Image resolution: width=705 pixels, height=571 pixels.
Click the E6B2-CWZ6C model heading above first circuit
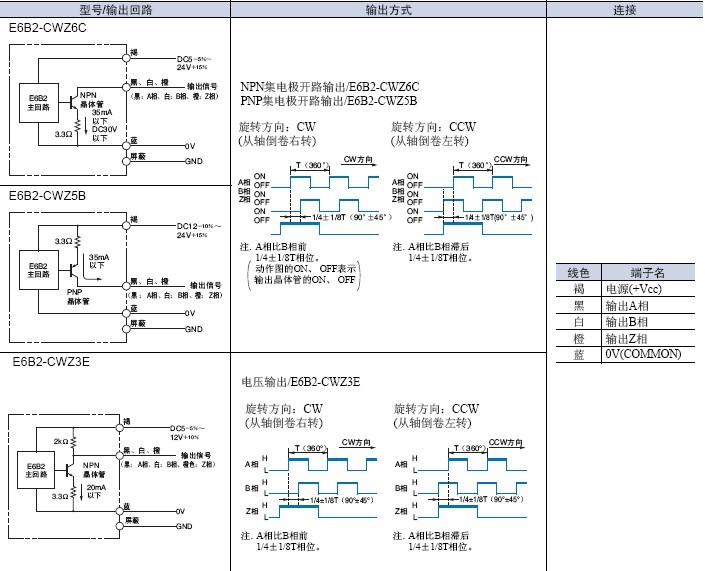pyautogui.click(x=48, y=28)
